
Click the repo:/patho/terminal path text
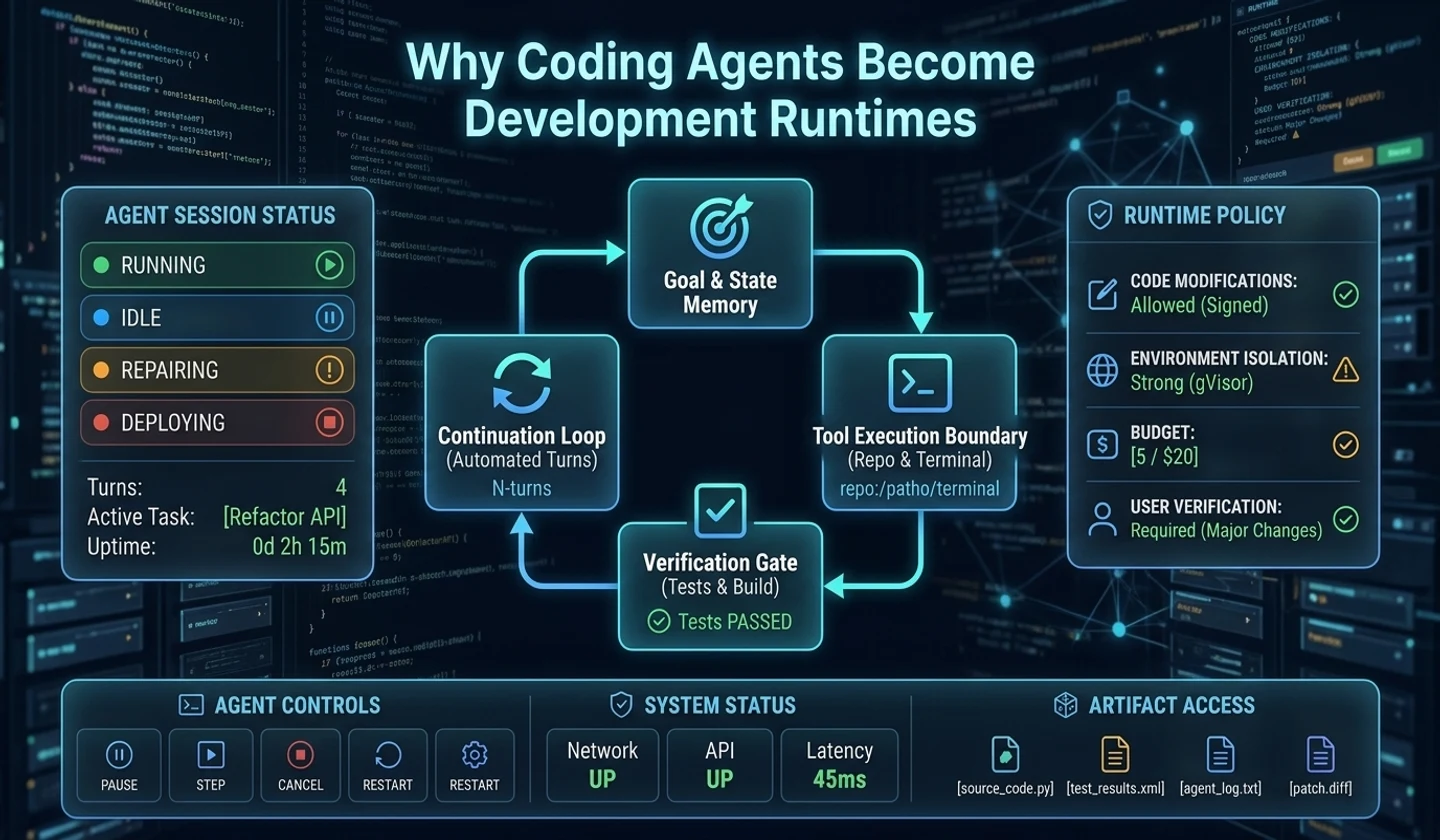click(921, 490)
